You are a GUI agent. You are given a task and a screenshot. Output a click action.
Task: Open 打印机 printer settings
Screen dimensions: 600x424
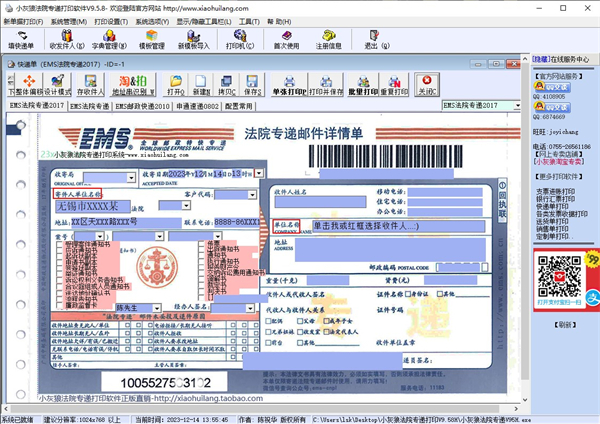(240, 40)
